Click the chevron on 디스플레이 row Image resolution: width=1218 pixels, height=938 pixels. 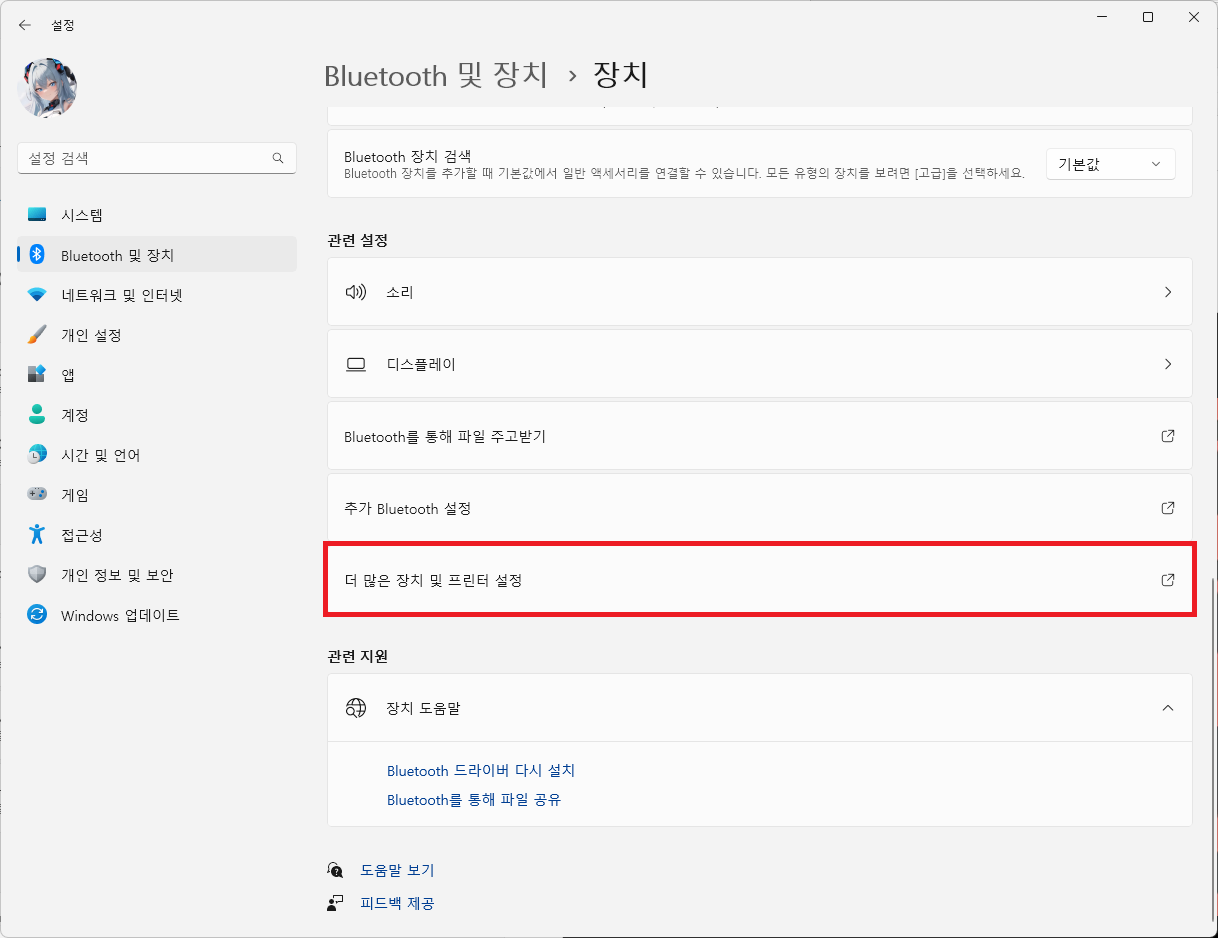tap(1168, 364)
